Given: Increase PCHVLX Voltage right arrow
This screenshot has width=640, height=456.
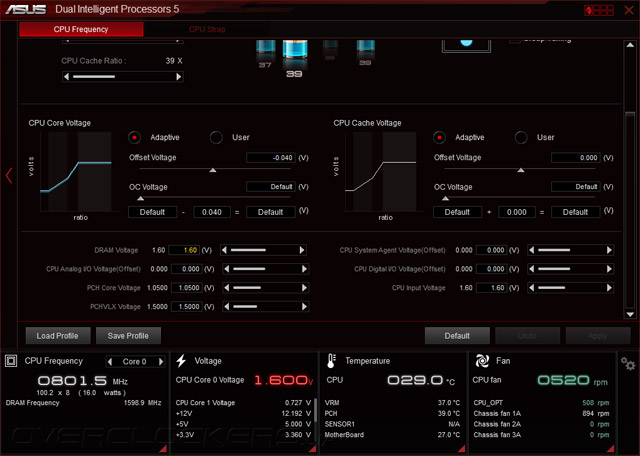Looking at the screenshot, I should [304, 307].
